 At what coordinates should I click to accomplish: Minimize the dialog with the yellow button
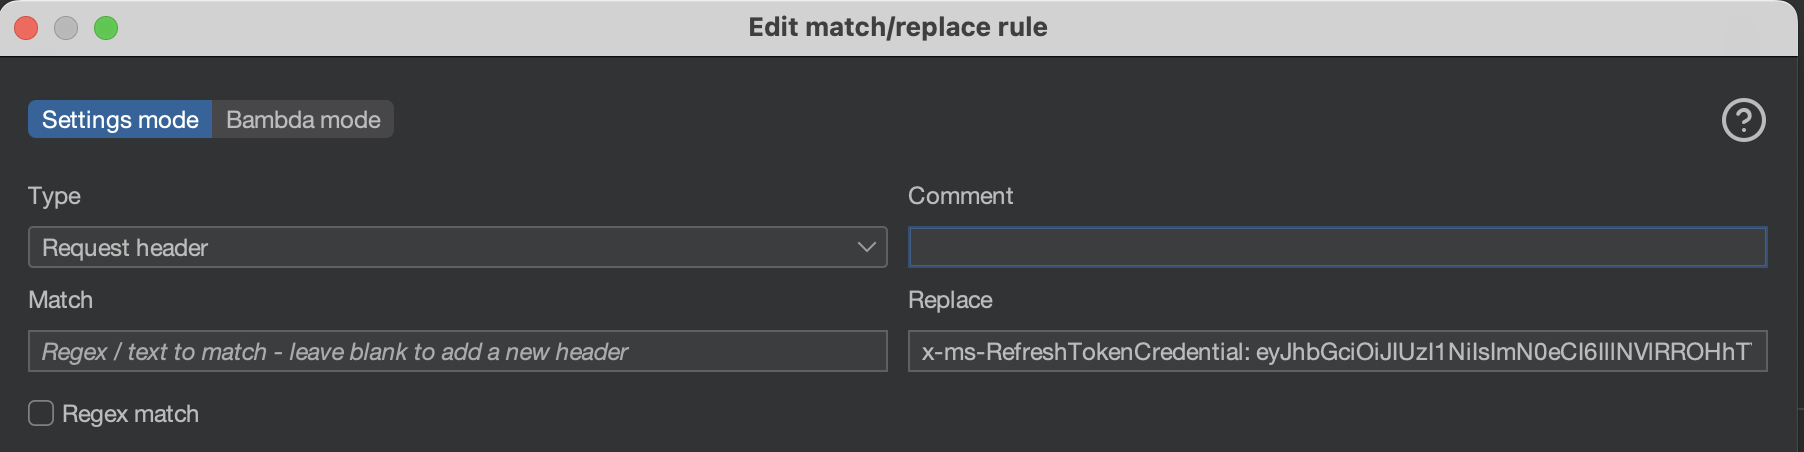click(66, 28)
